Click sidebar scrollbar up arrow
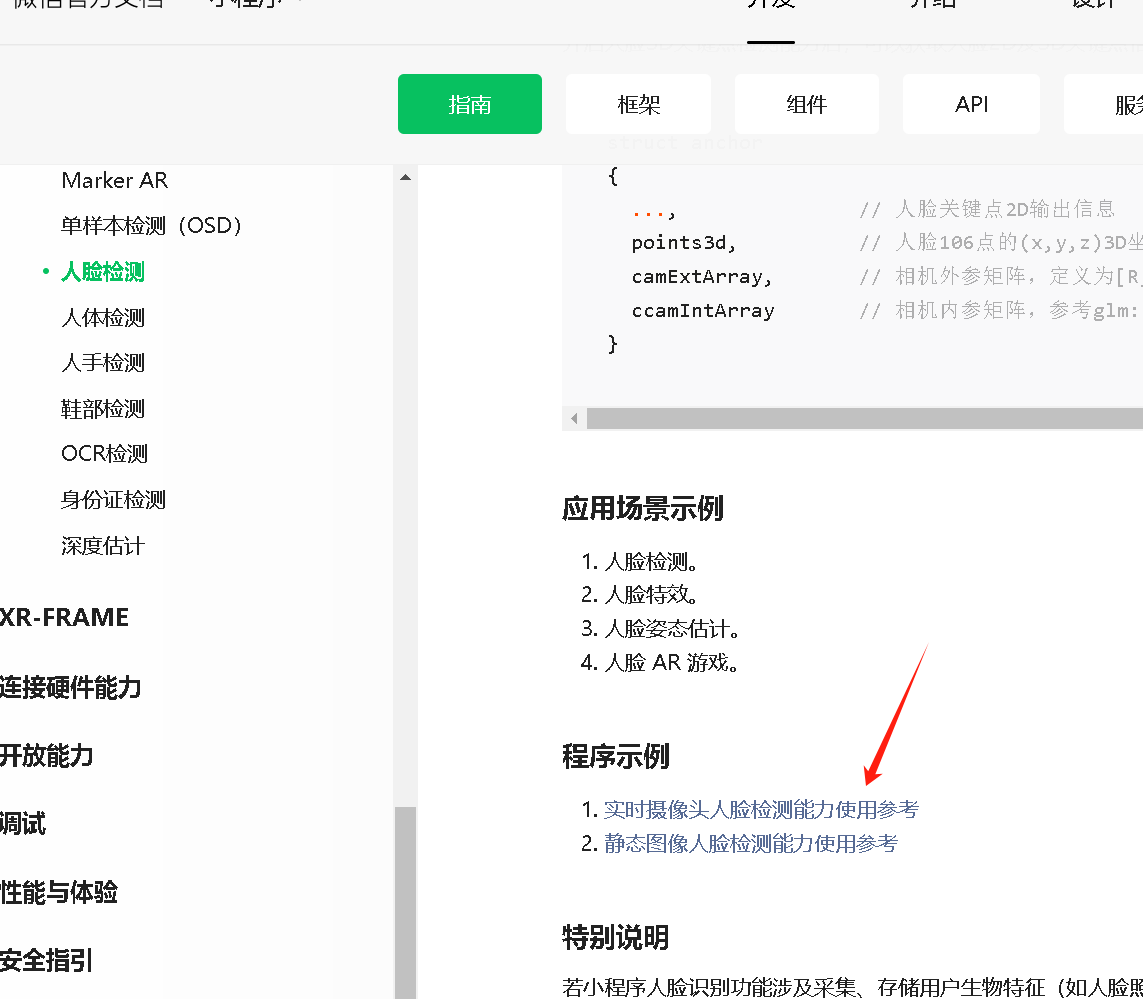The width and height of the screenshot is (1143, 999). tap(405, 177)
